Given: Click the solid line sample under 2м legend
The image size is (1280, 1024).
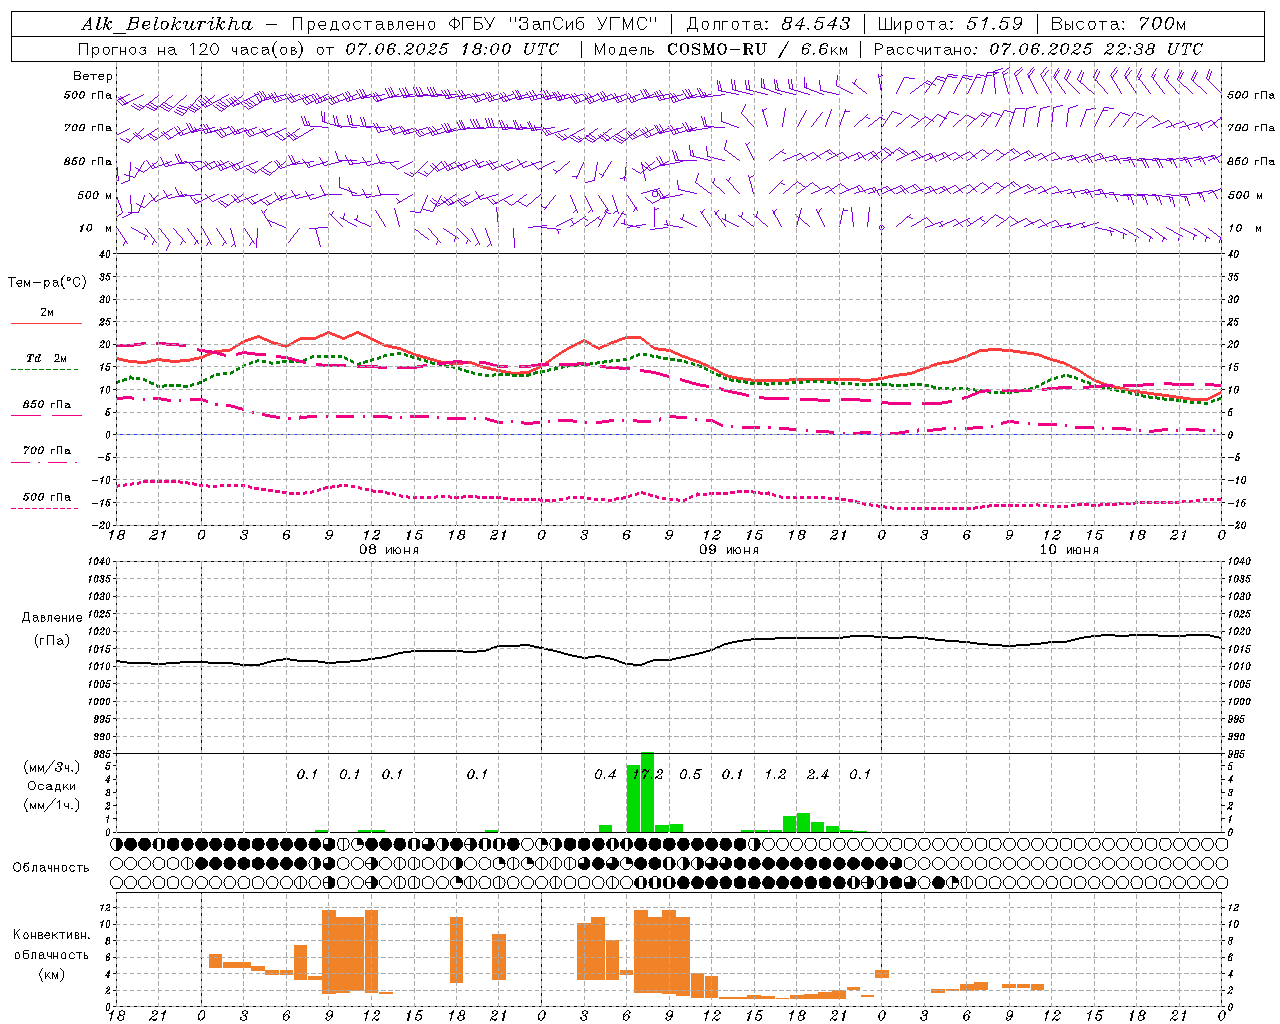Looking at the screenshot, I should click(x=46, y=323).
